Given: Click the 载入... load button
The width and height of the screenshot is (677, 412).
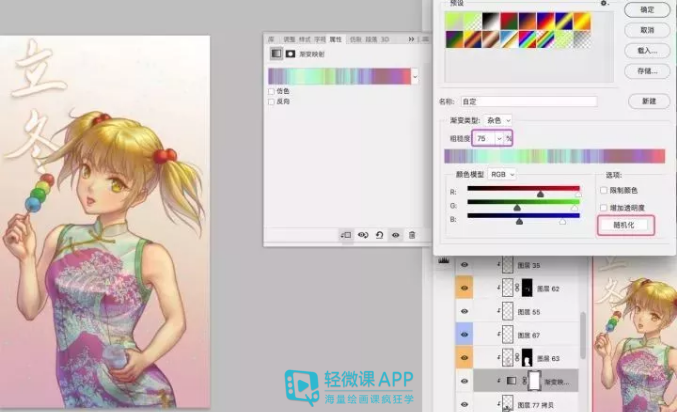Looking at the screenshot, I should point(647,51).
